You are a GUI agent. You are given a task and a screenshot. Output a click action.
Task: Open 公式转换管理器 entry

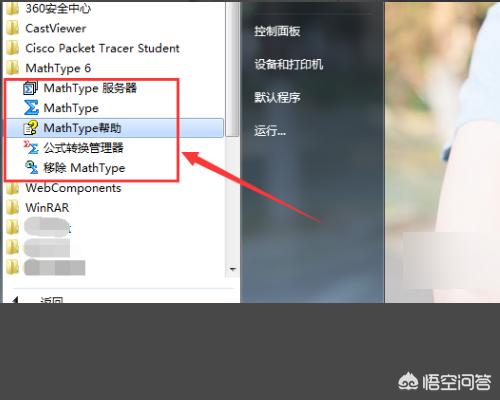83,148
